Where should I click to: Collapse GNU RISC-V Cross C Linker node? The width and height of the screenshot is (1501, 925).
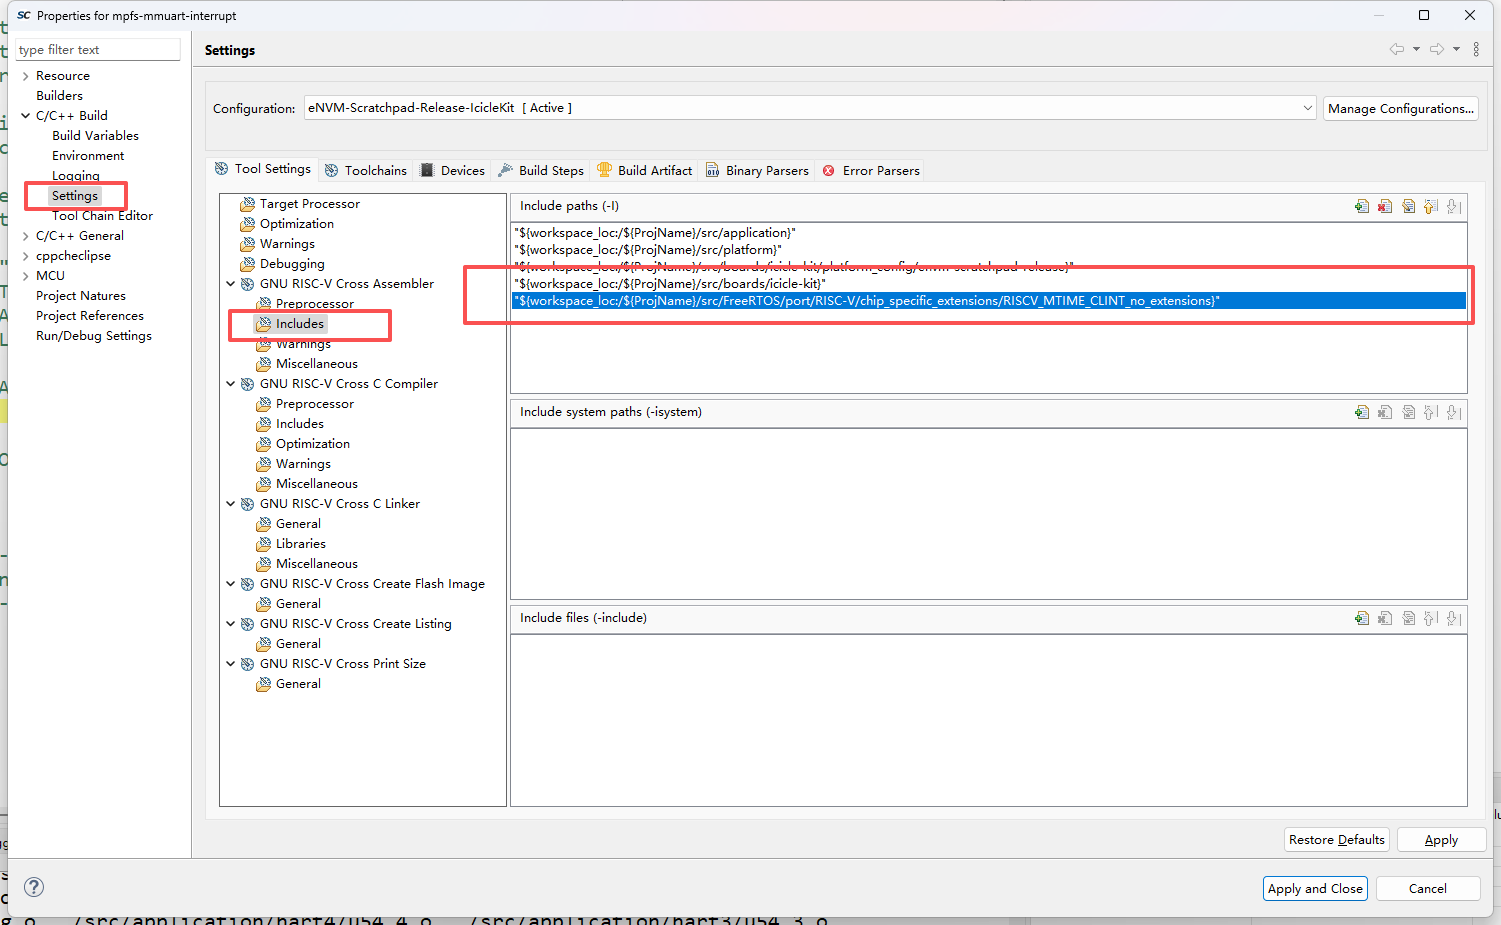coord(231,504)
